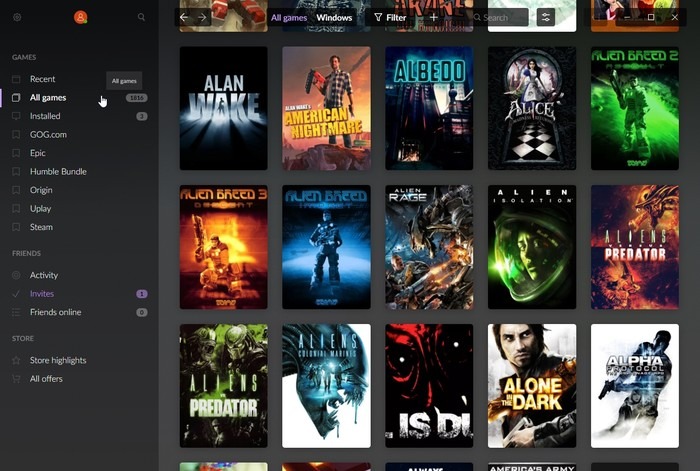Open Invites page
This screenshot has width=700, height=471.
42,294
